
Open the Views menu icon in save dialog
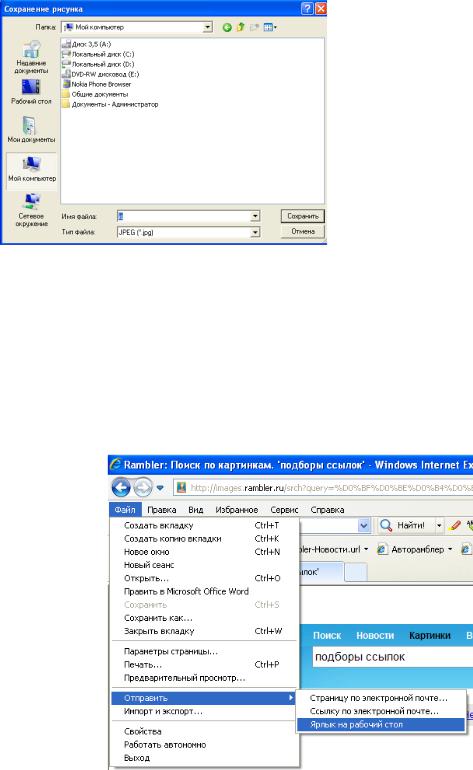coord(270,28)
